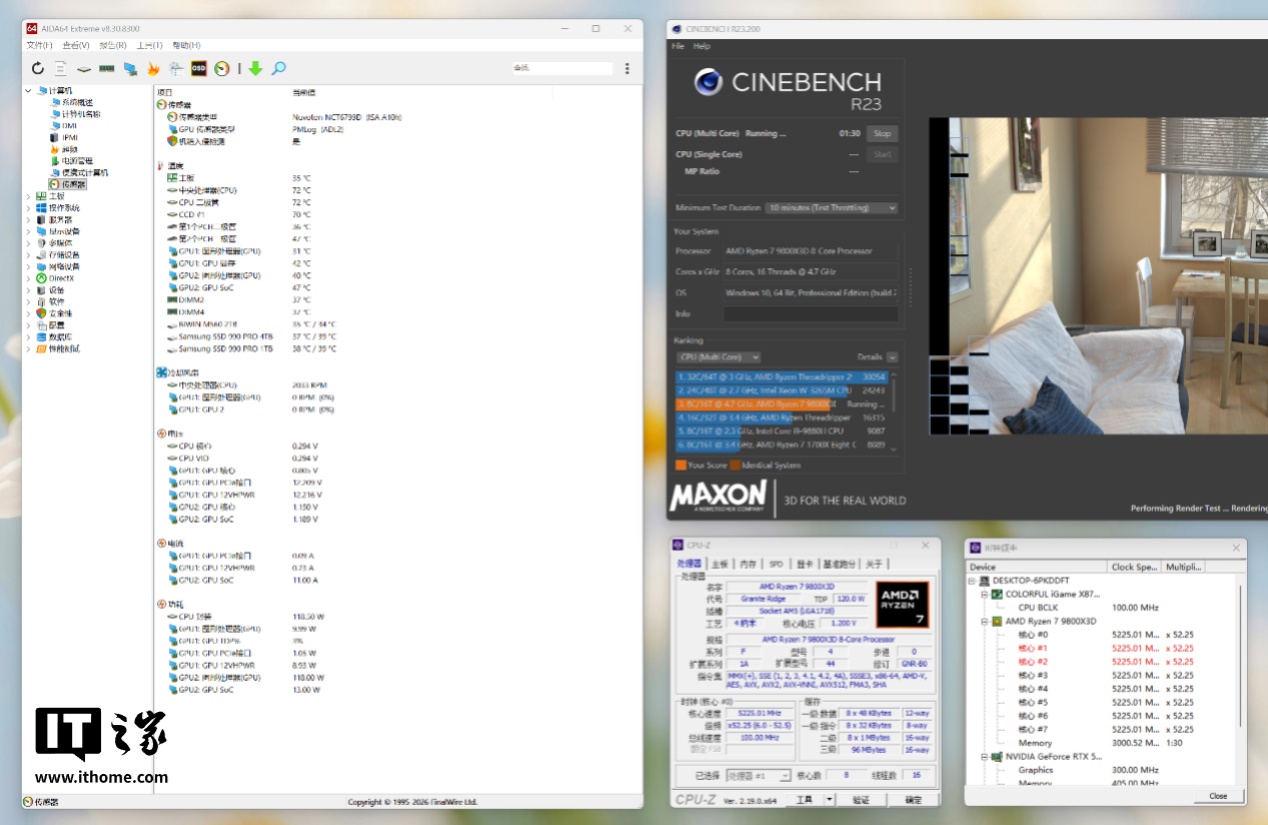Switch to the 关于 tab in CPU-Z

pos(874,564)
